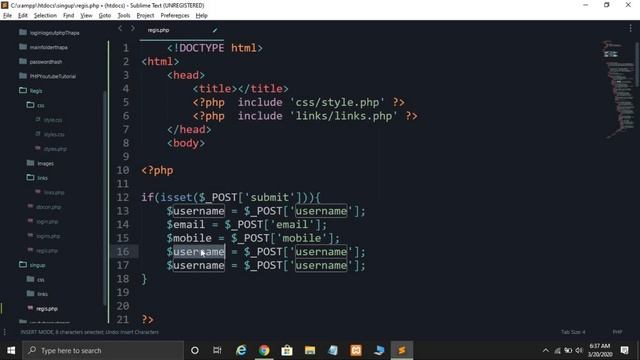
Task: Open the Find menu
Action: (x=68, y=16)
